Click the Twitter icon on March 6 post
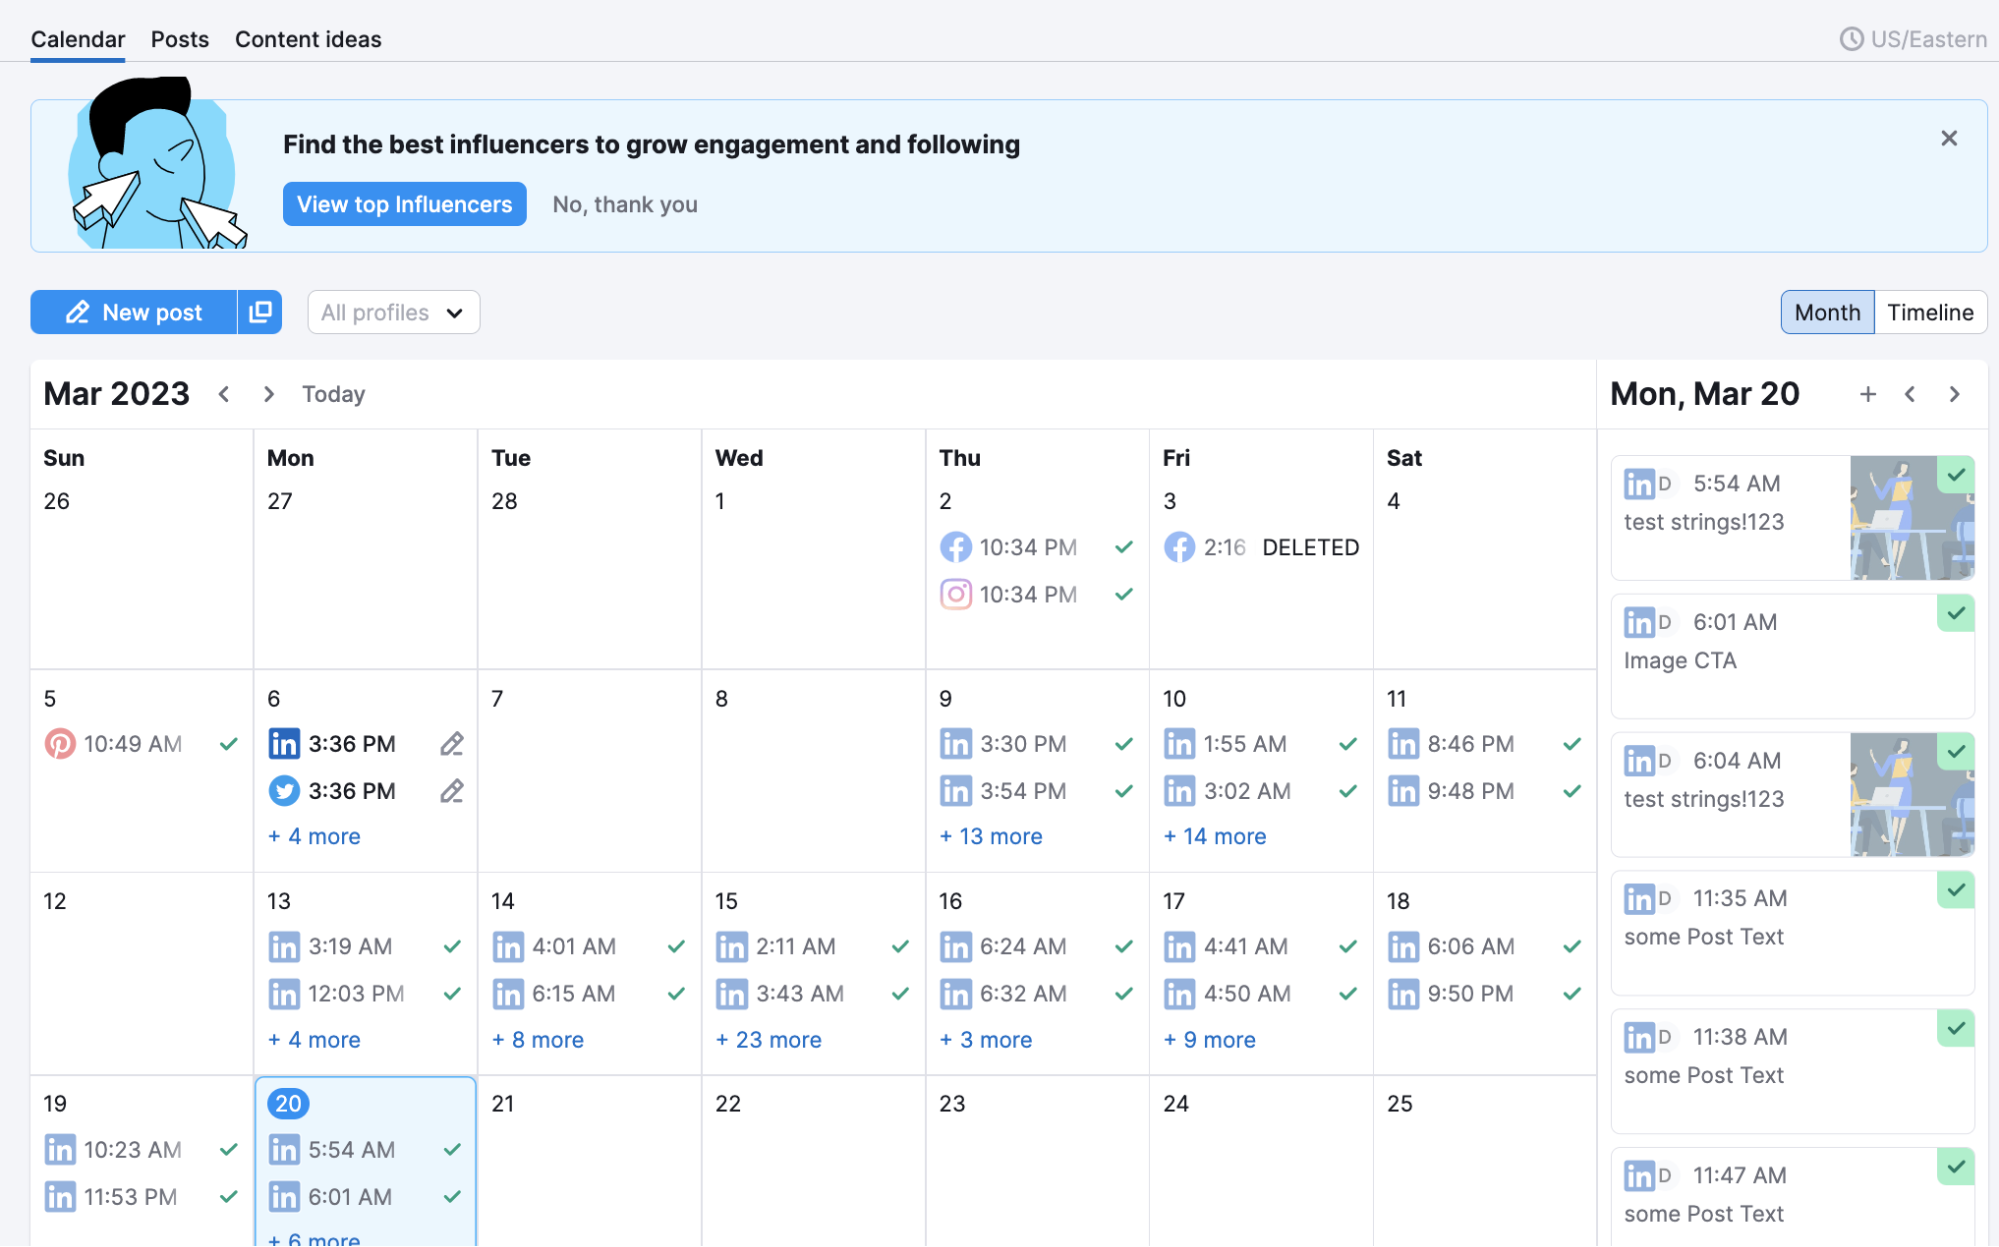 284,790
